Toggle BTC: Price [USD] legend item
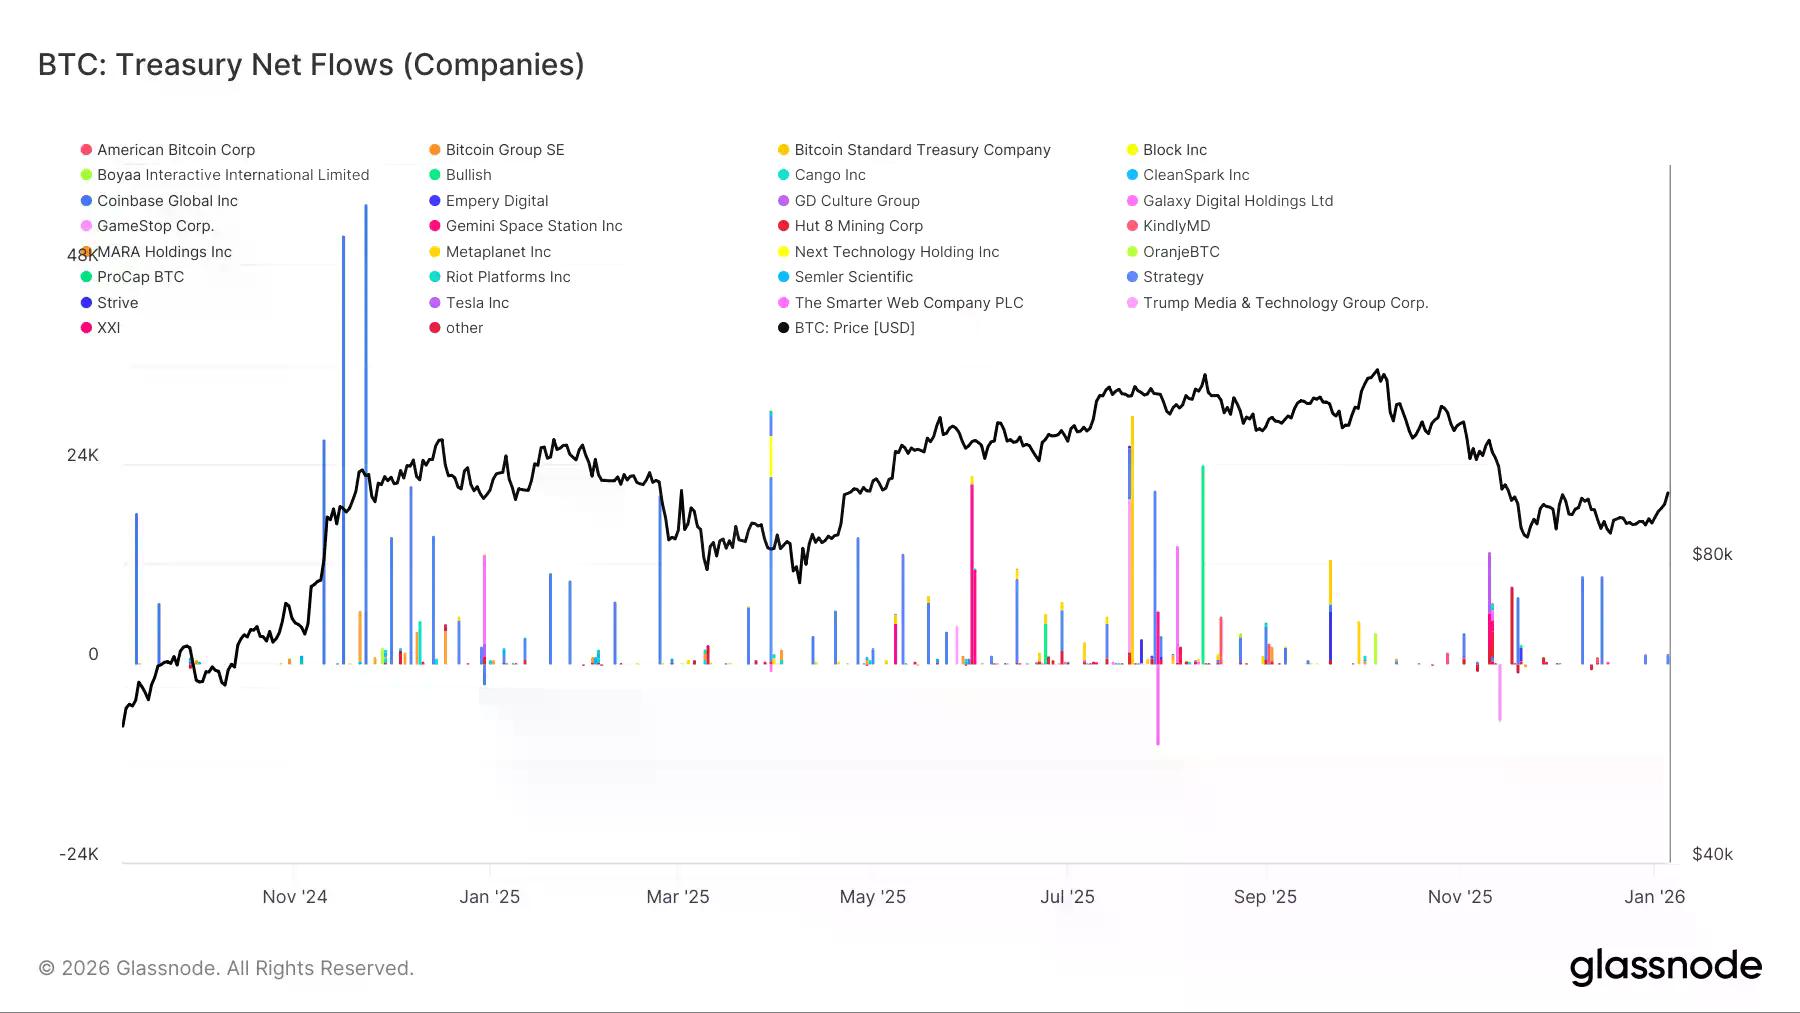The height and width of the screenshot is (1013, 1800). [853, 328]
